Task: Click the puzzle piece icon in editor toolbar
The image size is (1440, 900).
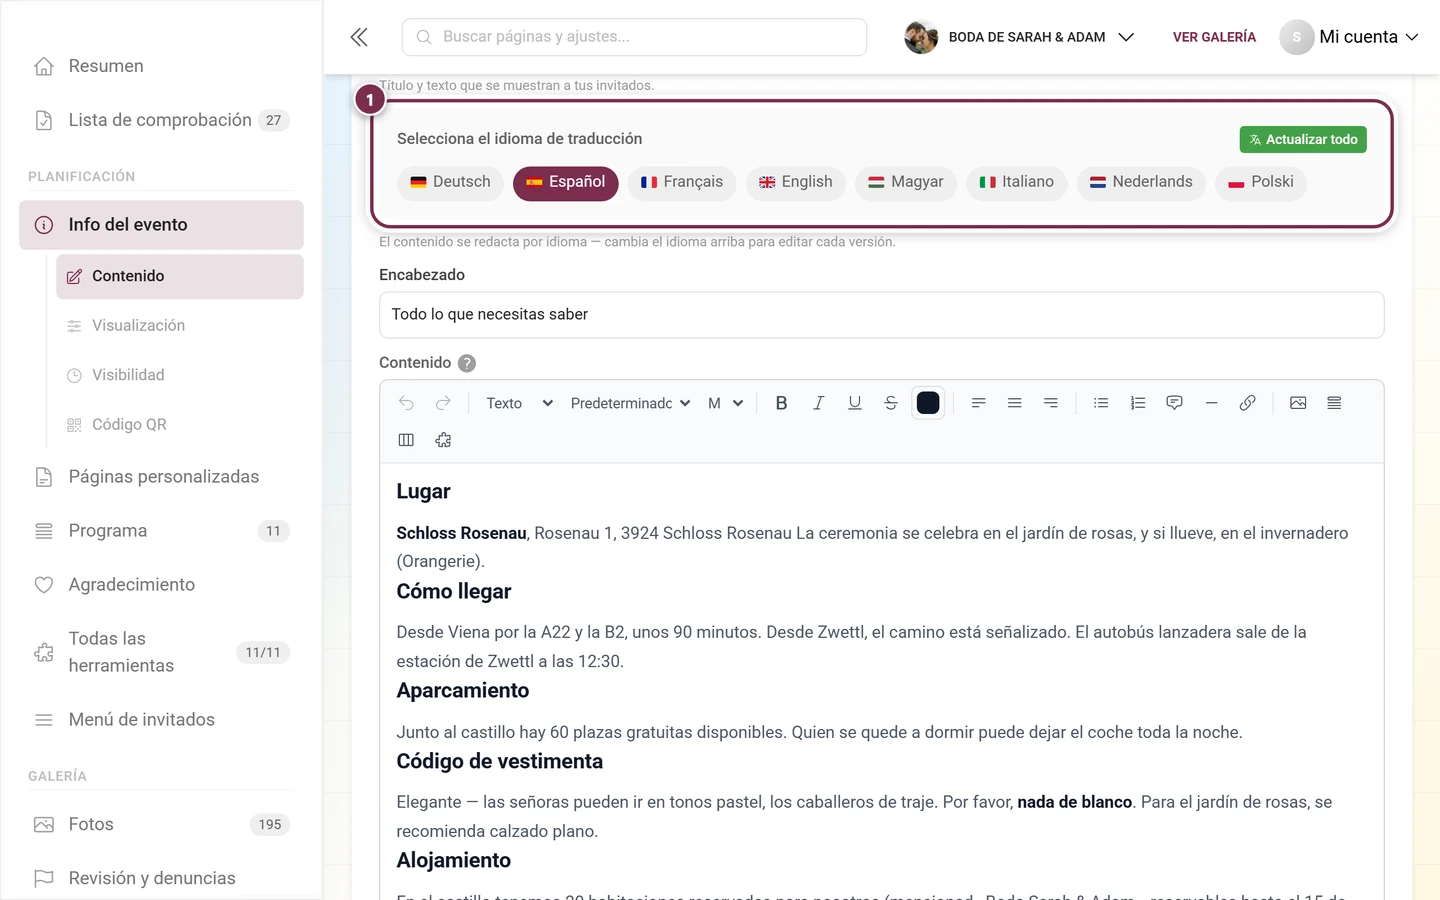Action: tap(443, 440)
